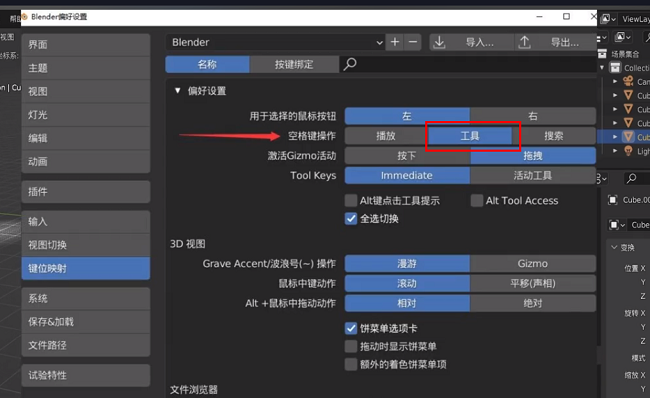650x398 pixels.
Task: Click the highlighted Cube mesh icon
Action: click(x=629, y=137)
